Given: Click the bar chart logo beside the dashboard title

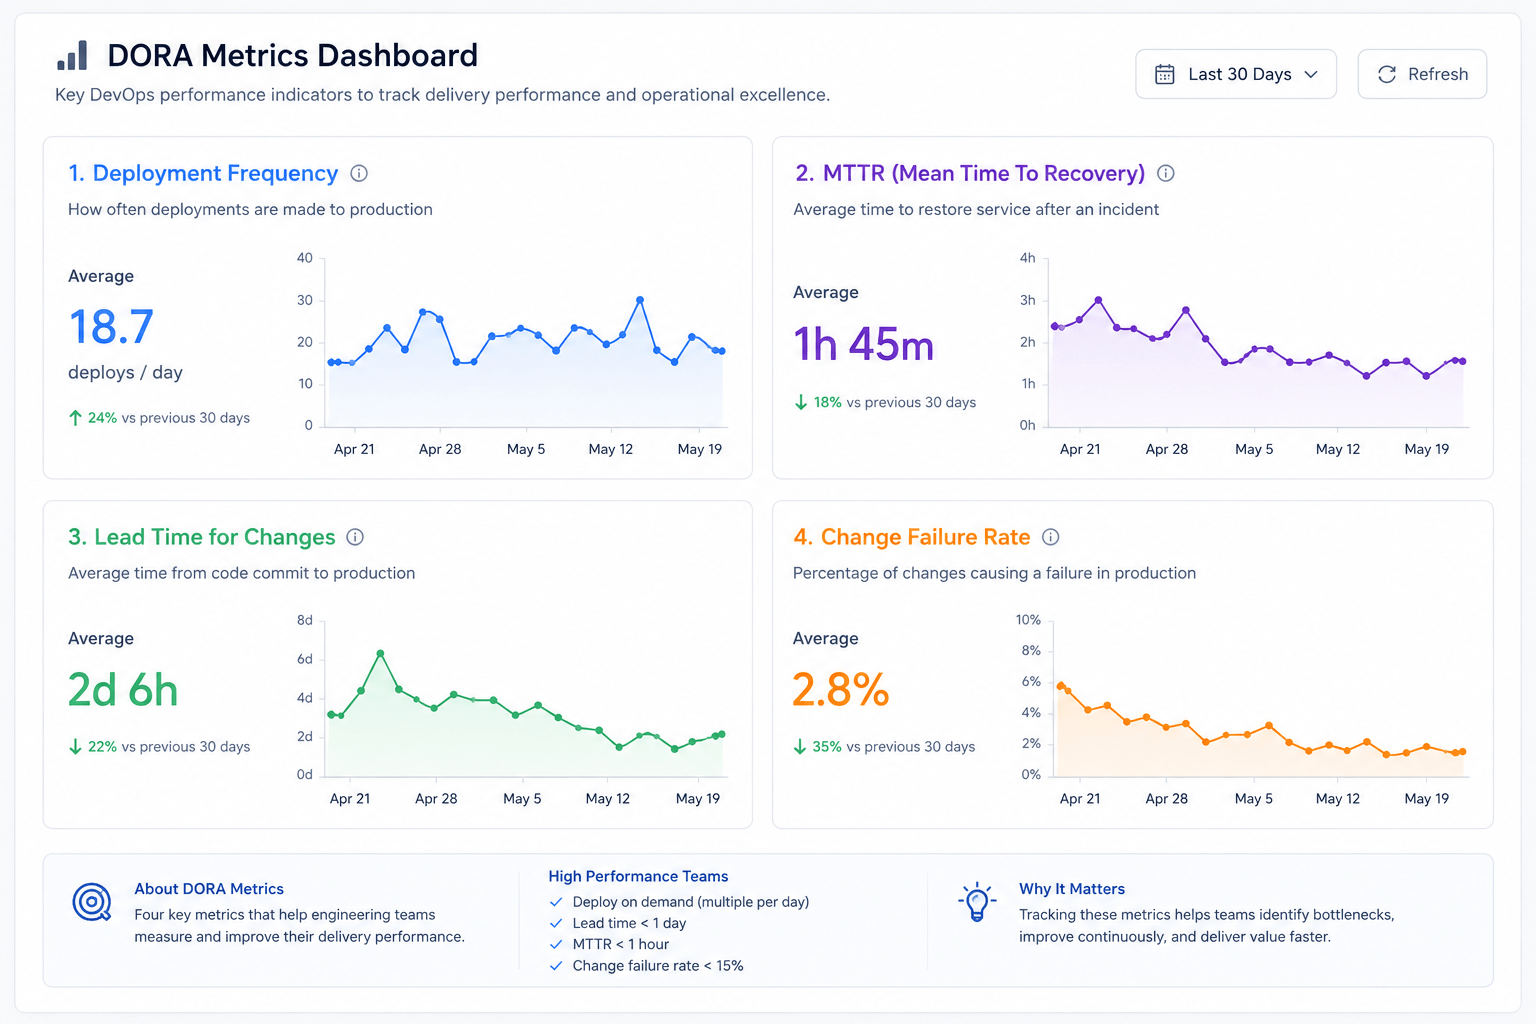Looking at the screenshot, I should pos(72,55).
